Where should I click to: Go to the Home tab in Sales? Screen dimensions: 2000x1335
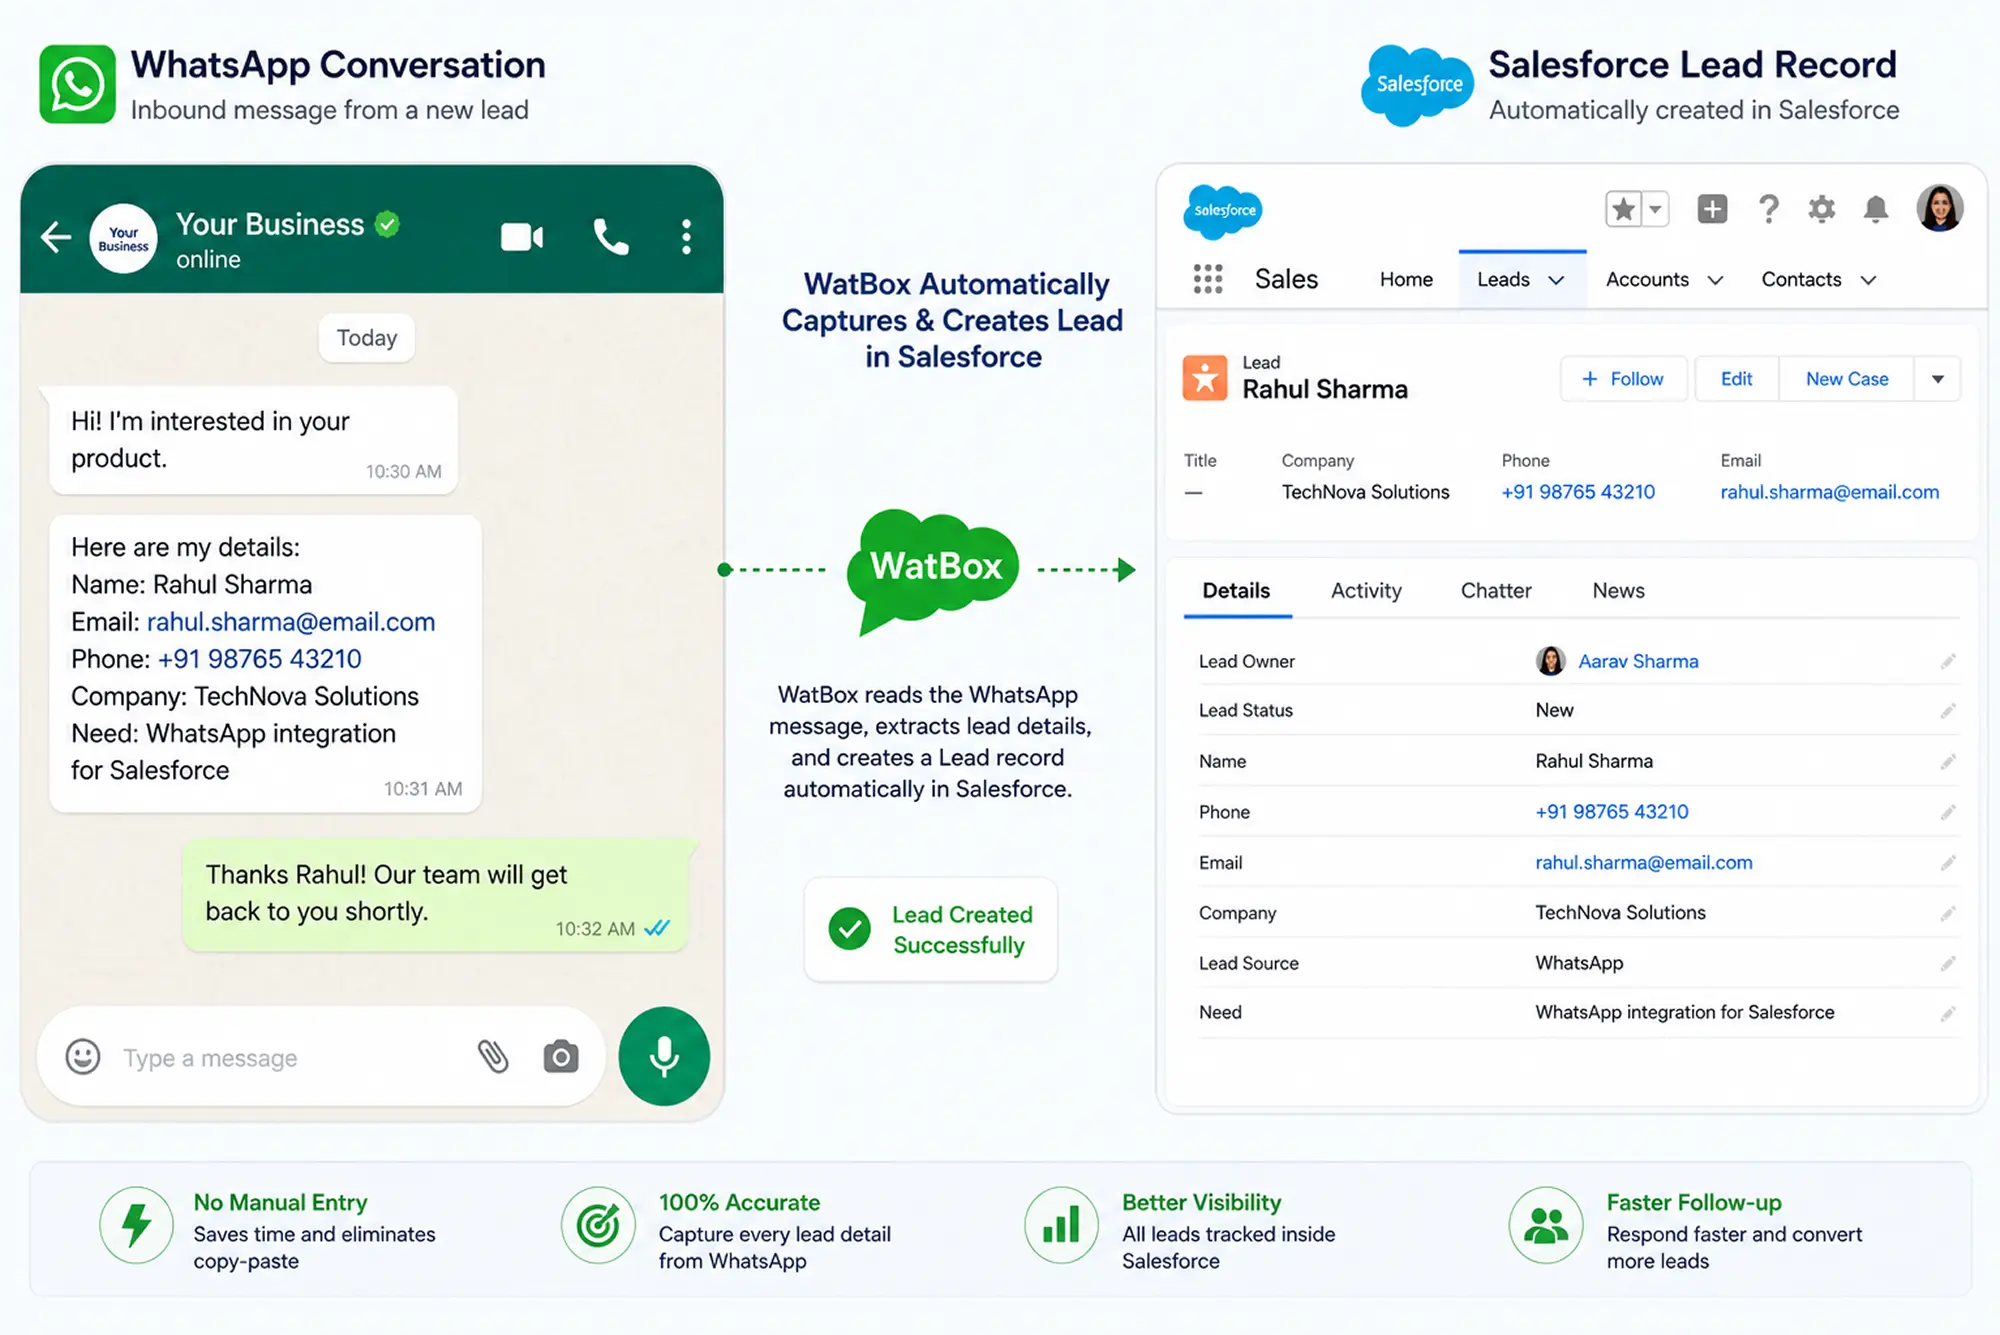coord(1406,279)
